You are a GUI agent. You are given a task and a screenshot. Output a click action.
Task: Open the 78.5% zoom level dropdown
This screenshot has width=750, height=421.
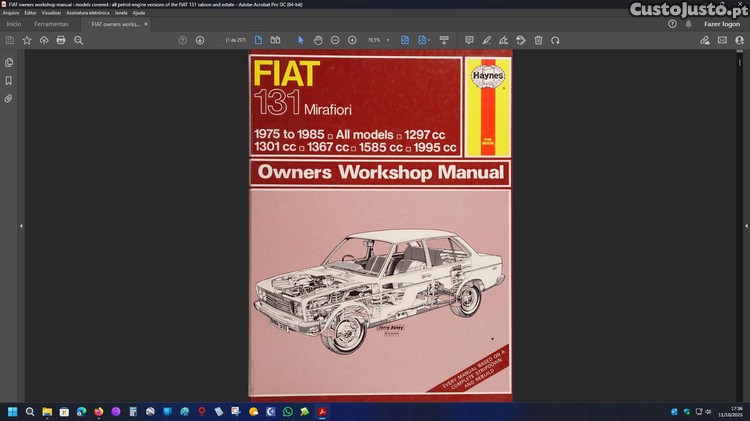[379, 40]
